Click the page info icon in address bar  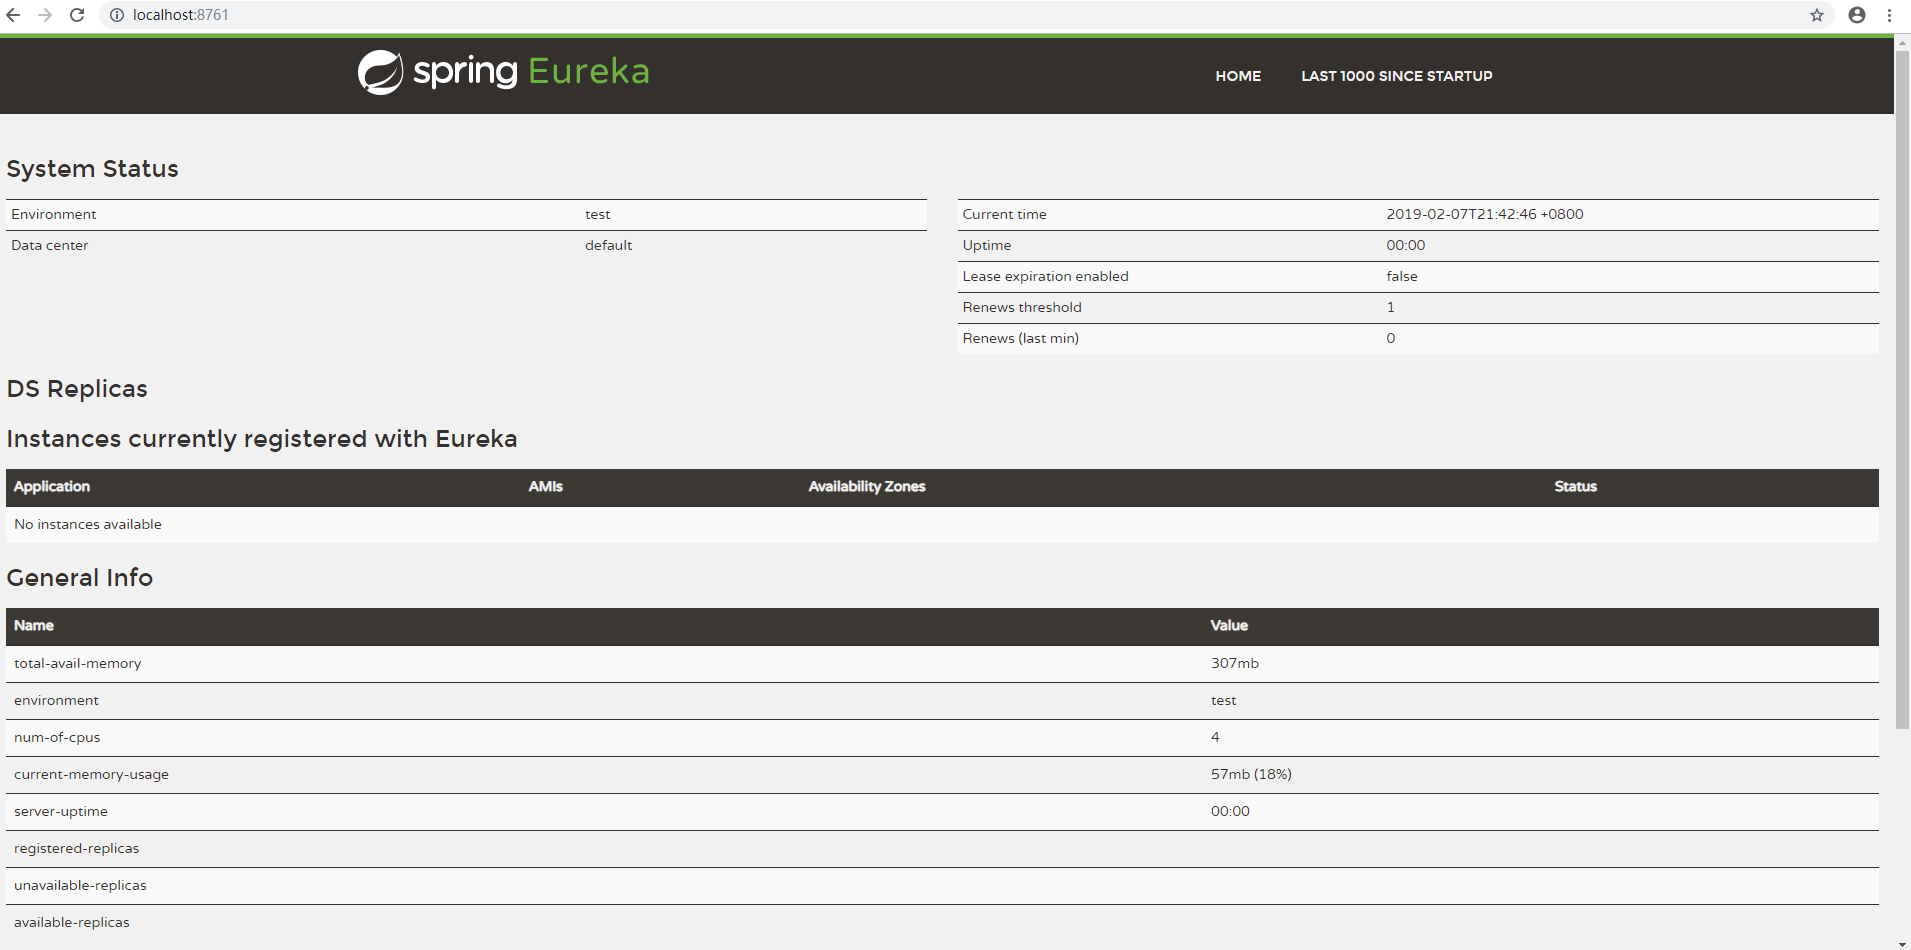pos(116,15)
